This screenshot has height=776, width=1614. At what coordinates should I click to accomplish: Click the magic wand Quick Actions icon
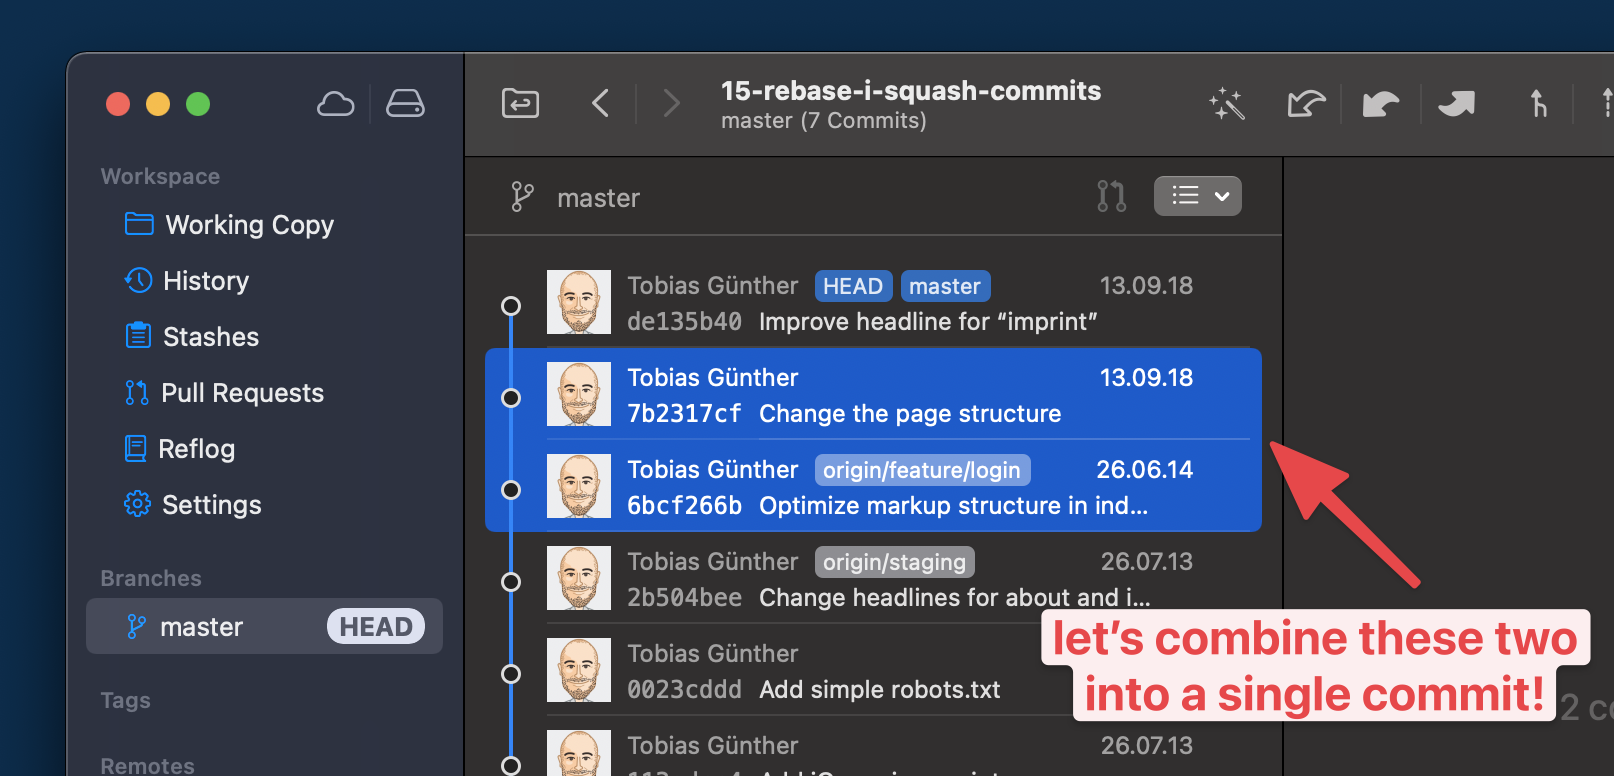point(1226,103)
